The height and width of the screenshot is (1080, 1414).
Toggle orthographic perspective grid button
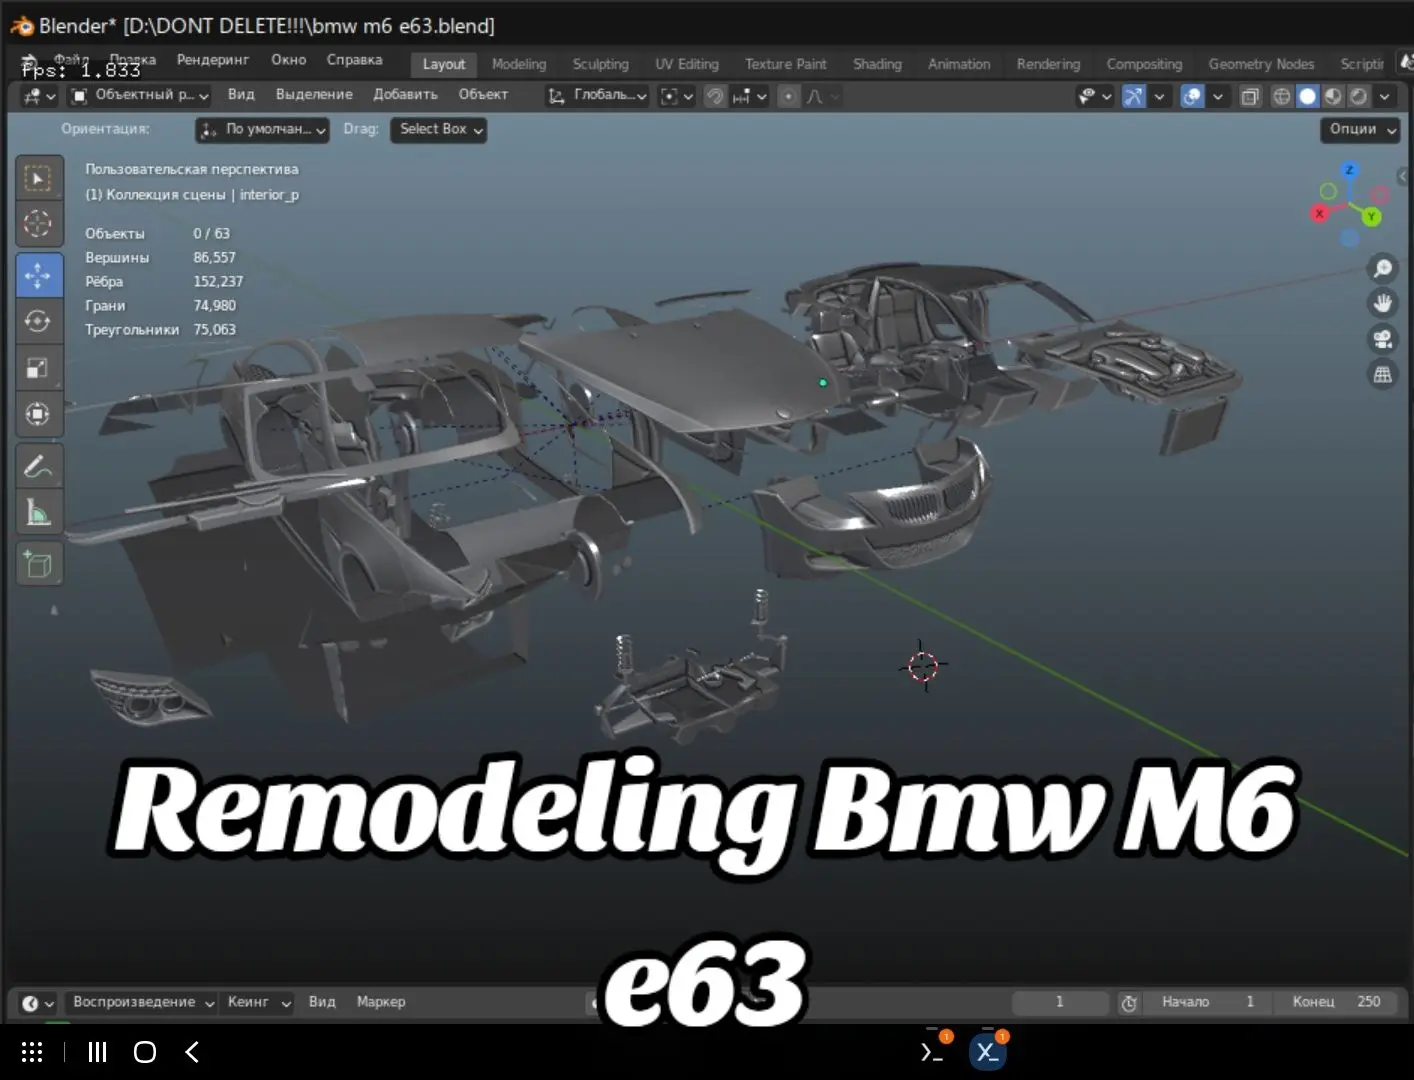(x=1383, y=375)
